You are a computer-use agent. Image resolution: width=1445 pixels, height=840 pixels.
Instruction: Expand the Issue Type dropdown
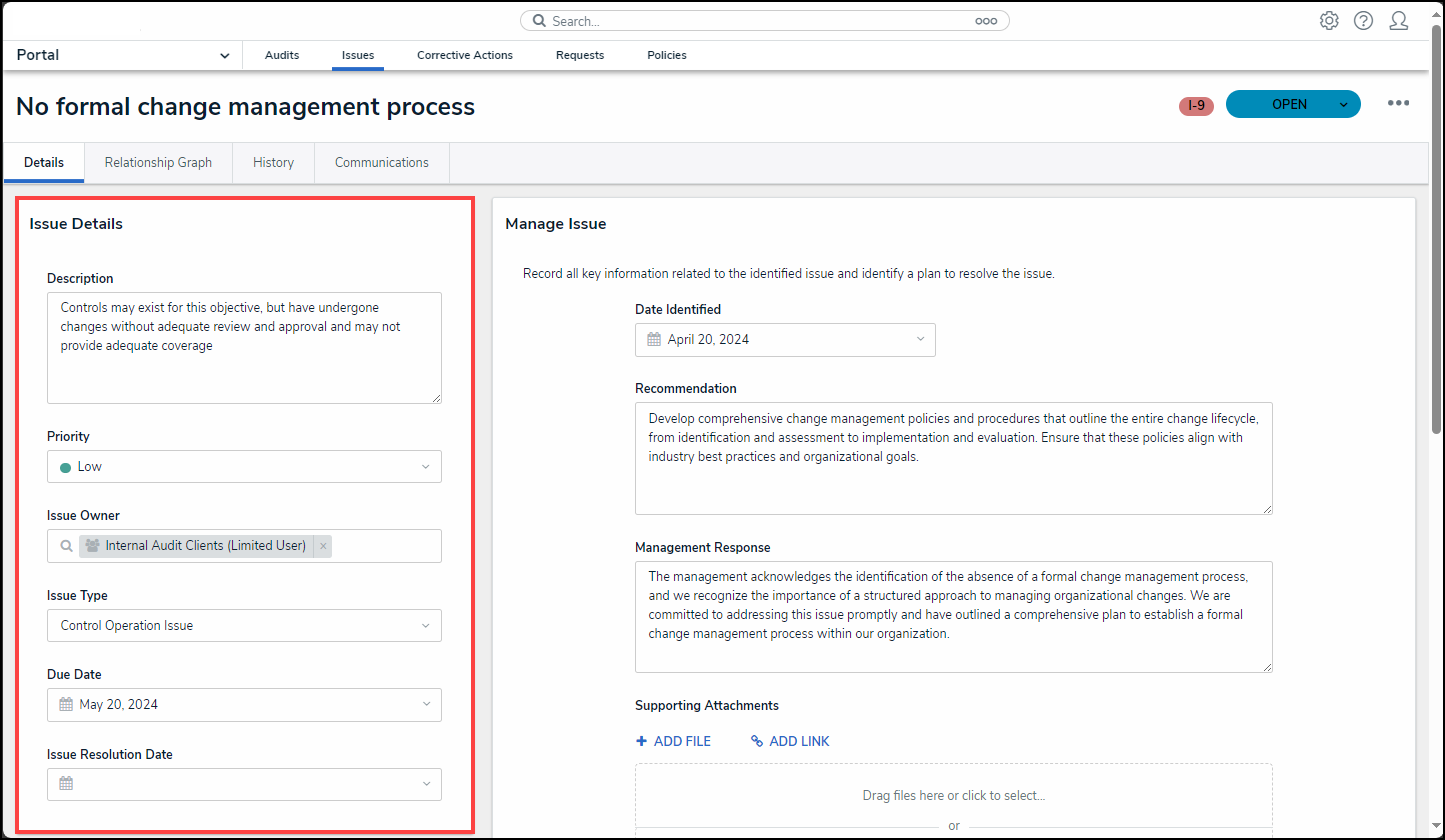tap(425, 626)
